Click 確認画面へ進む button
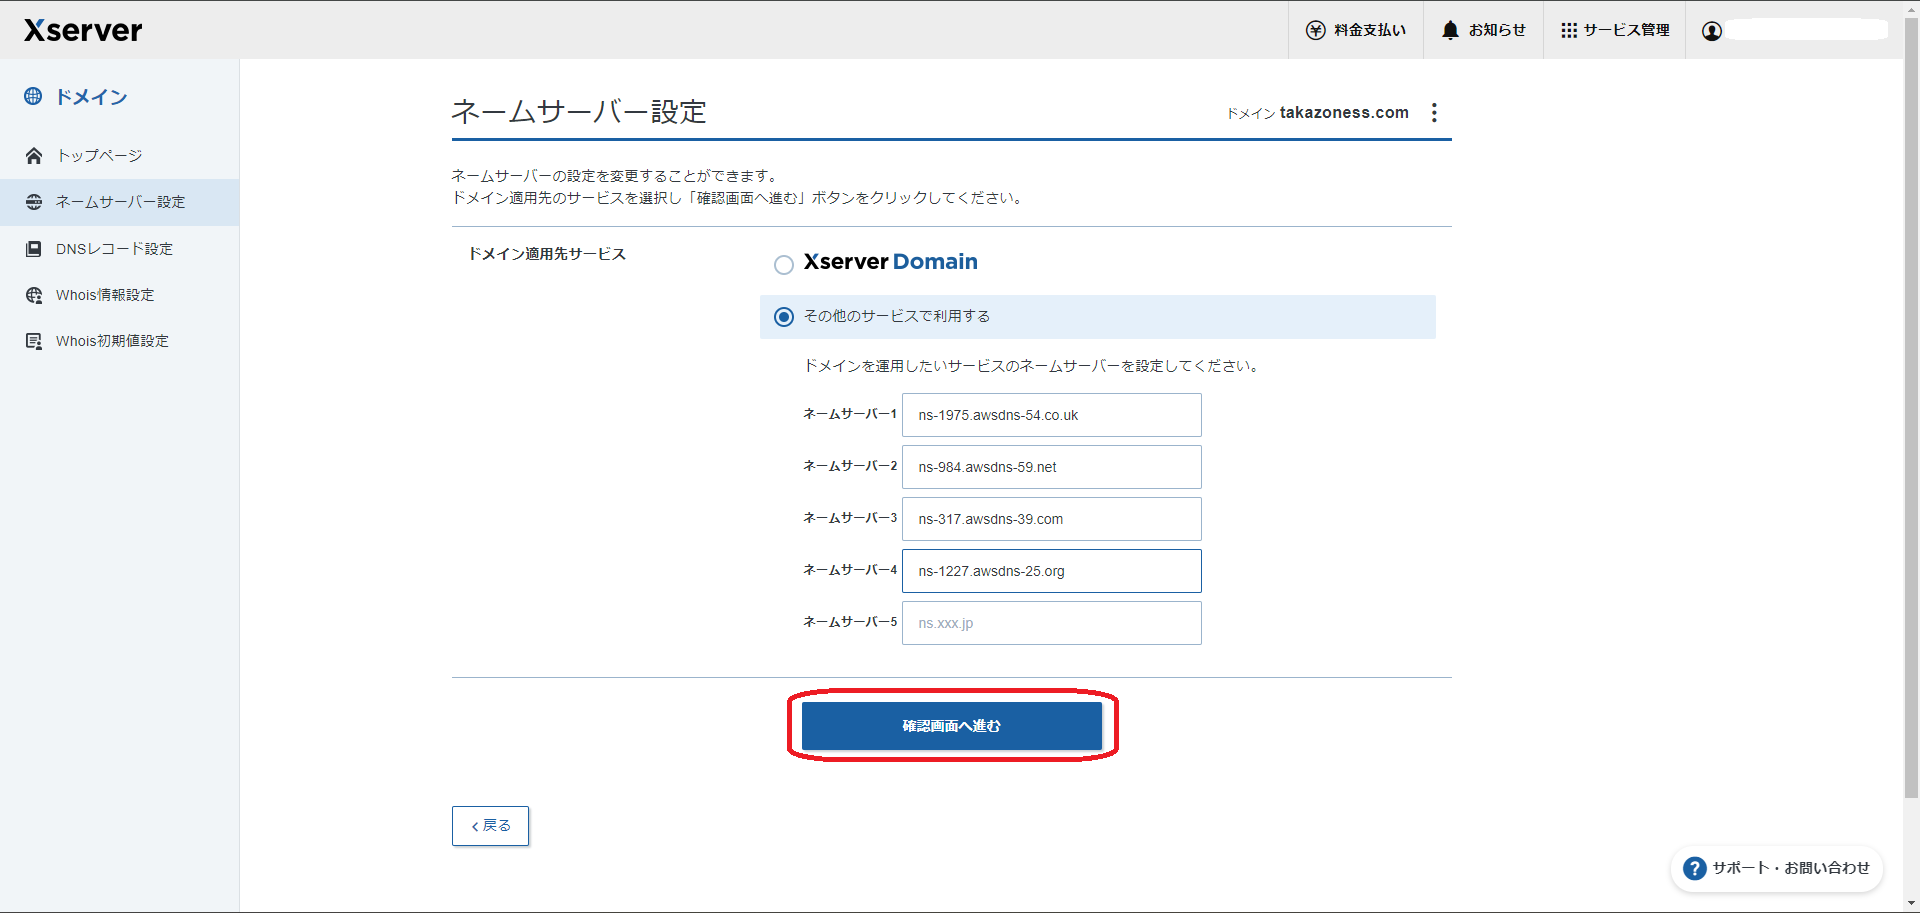 (952, 726)
